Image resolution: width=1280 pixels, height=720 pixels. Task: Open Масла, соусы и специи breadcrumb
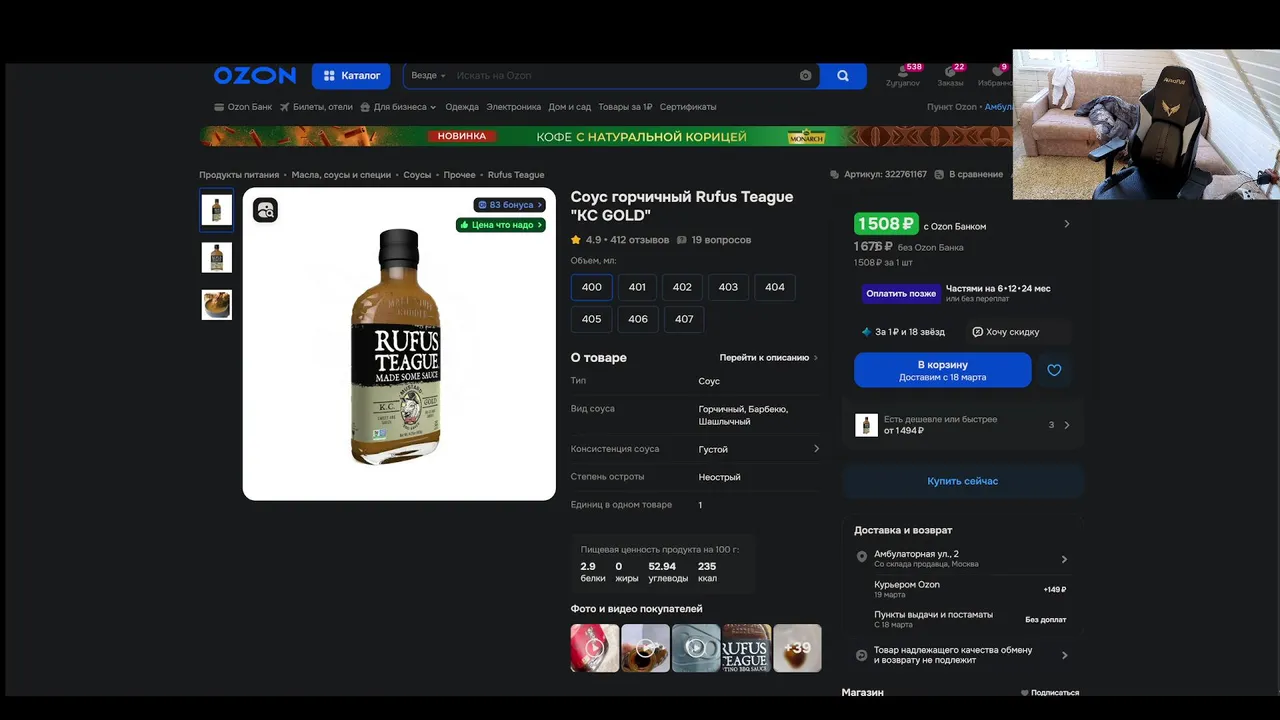point(341,175)
